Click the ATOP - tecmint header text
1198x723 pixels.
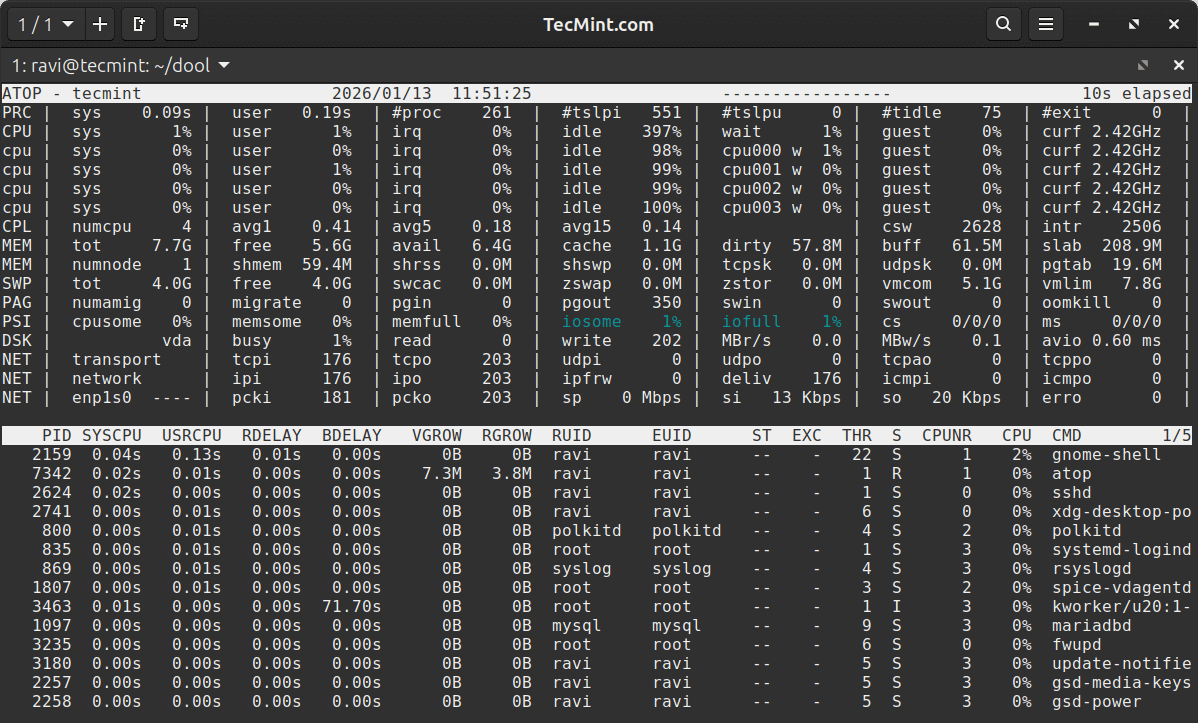pyautogui.click(x=70, y=92)
